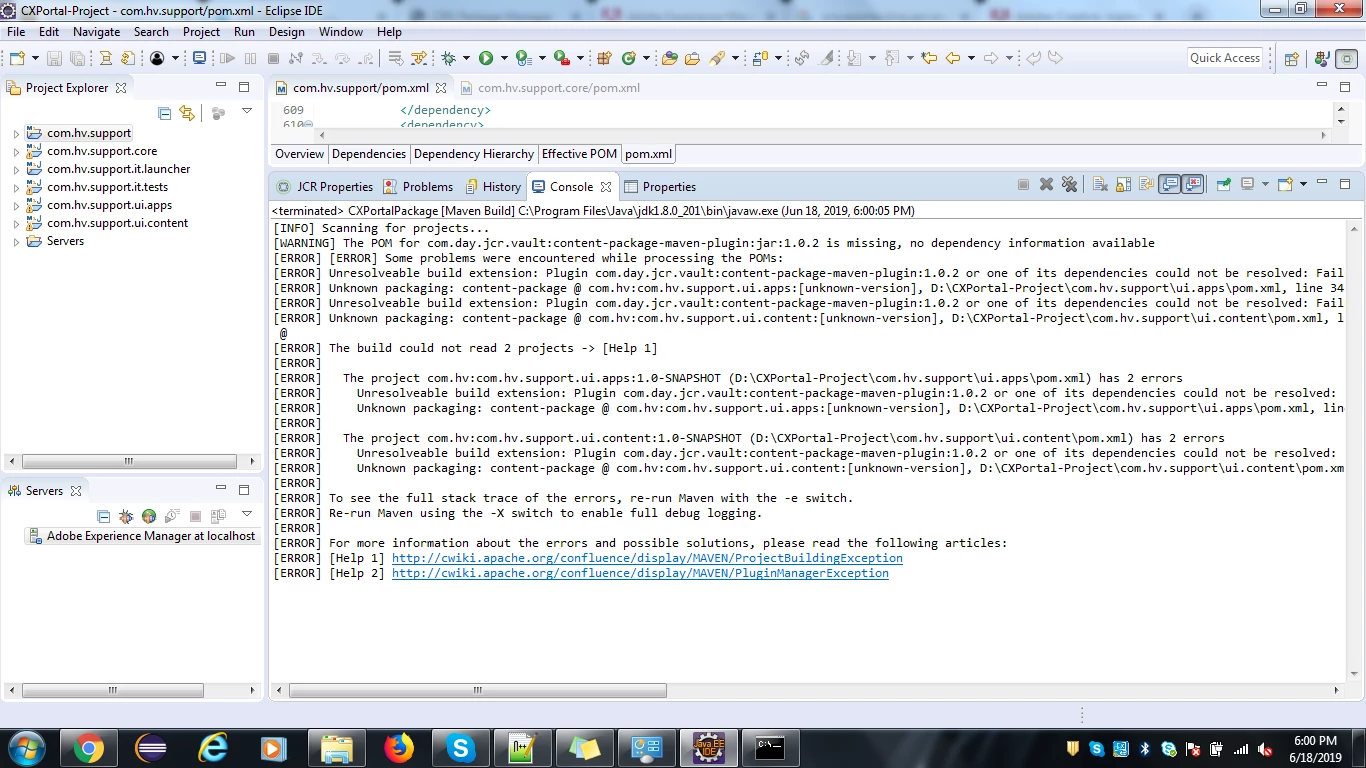The height and width of the screenshot is (768, 1366).
Task: Switch to the Dependency Hierarchy editor tab
Action: pyautogui.click(x=474, y=154)
